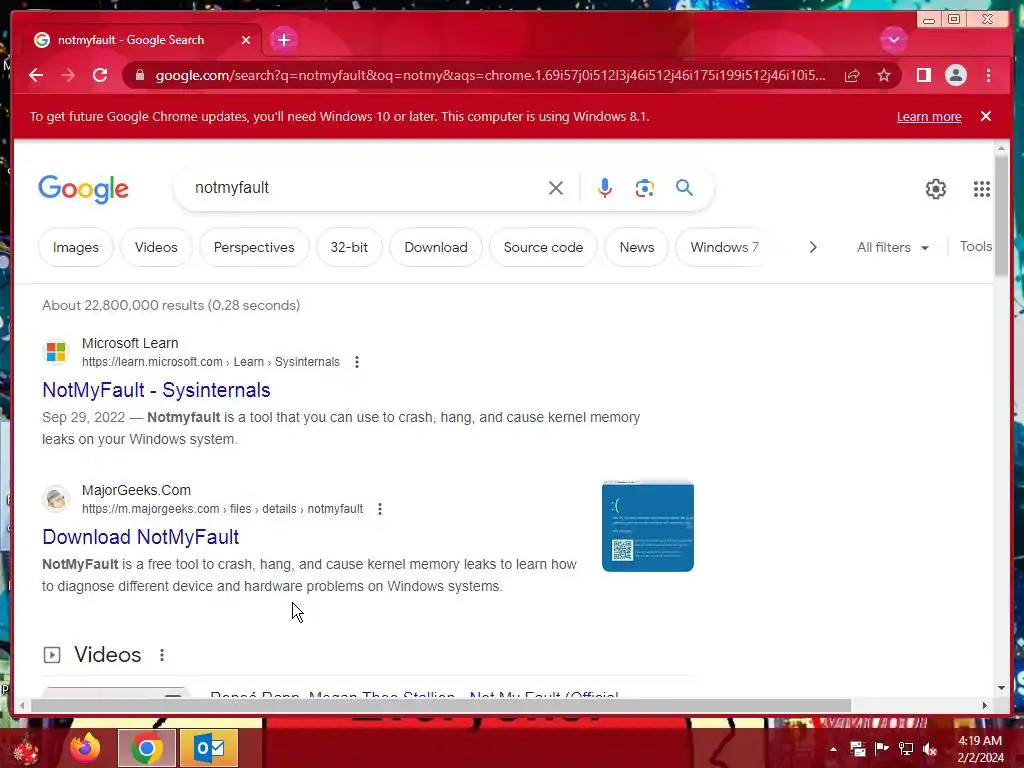Open NotMyFault - Sysinternals result
The width and height of the screenshot is (1024, 768).
click(x=156, y=390)
